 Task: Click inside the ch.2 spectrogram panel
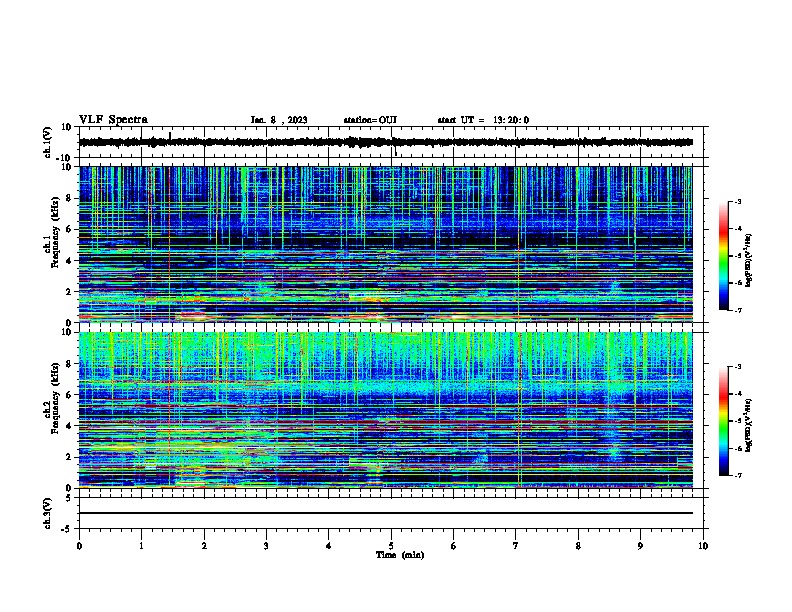click(x=385, y=410)
